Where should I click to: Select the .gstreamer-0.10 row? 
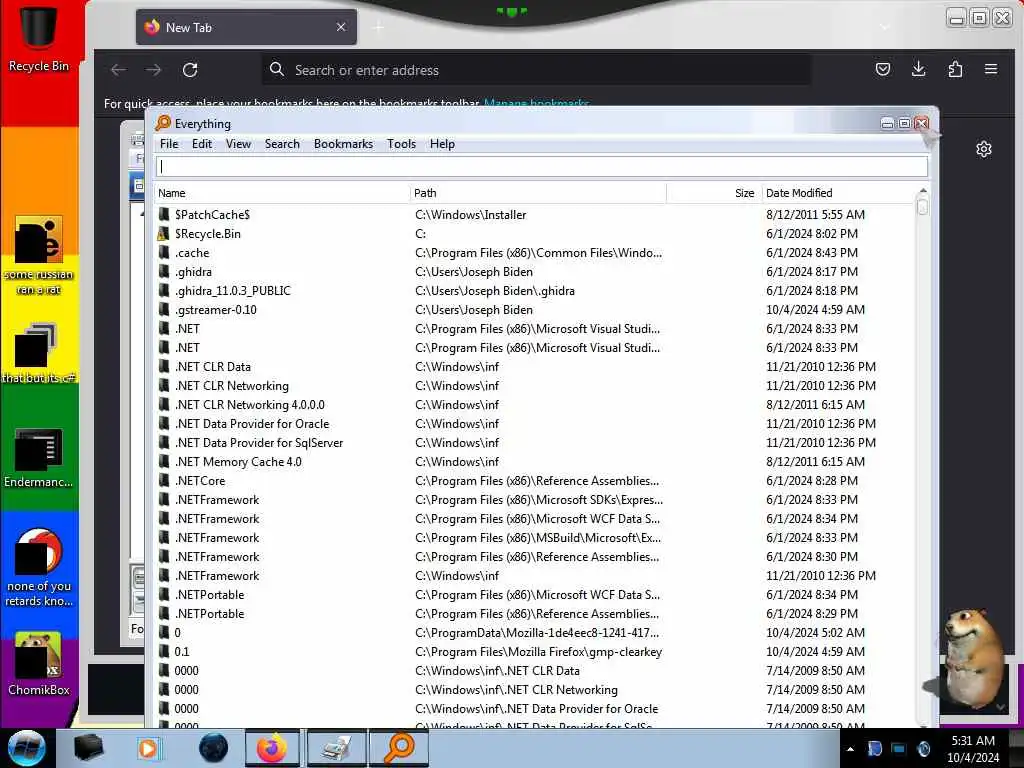coord(536,310)
